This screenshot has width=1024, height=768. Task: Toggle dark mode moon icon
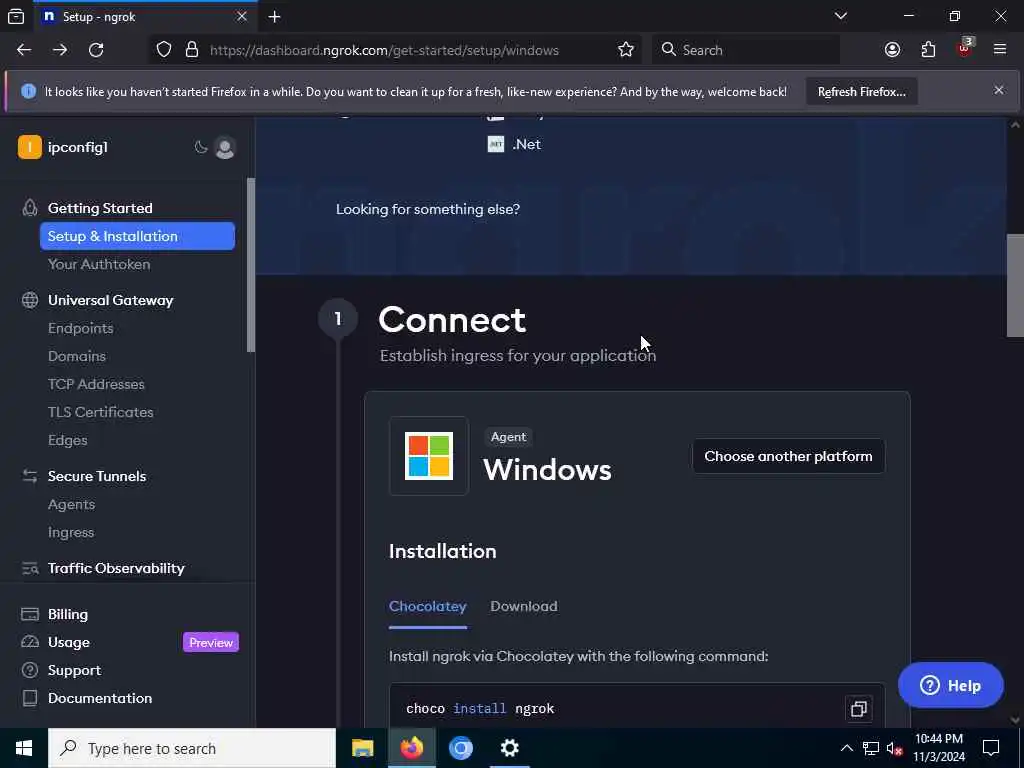click(200, 148)
